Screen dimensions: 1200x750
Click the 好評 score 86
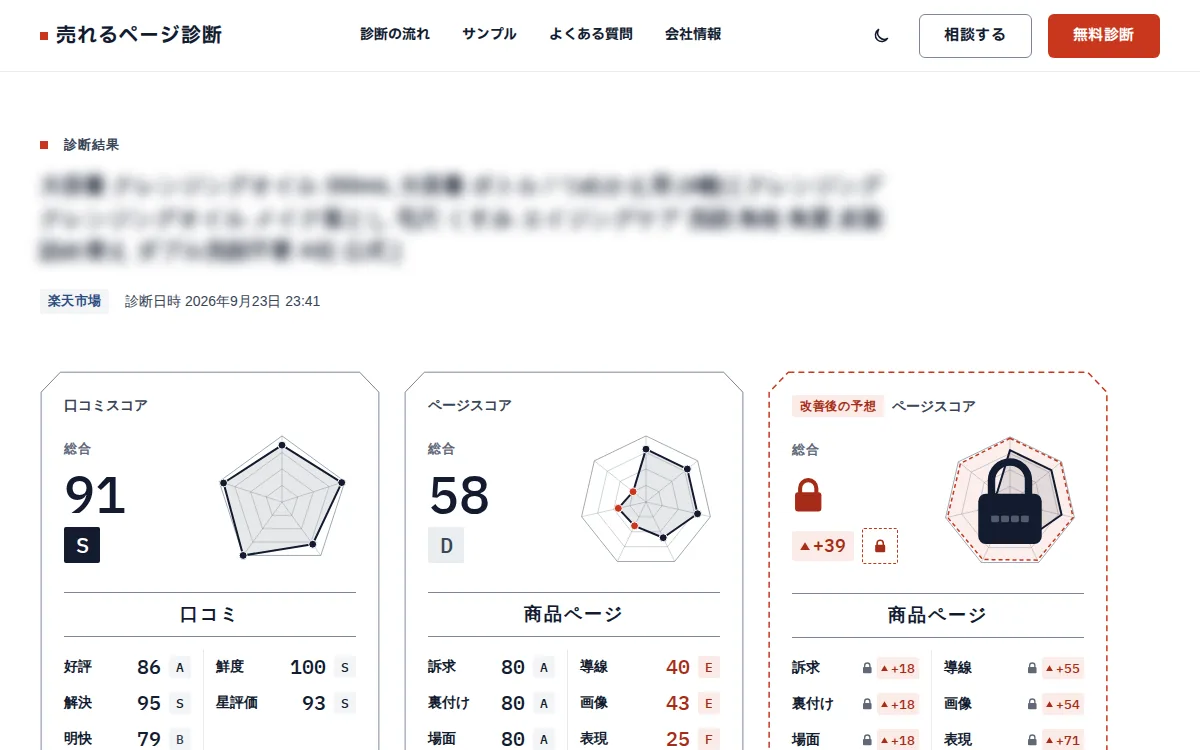149,667
